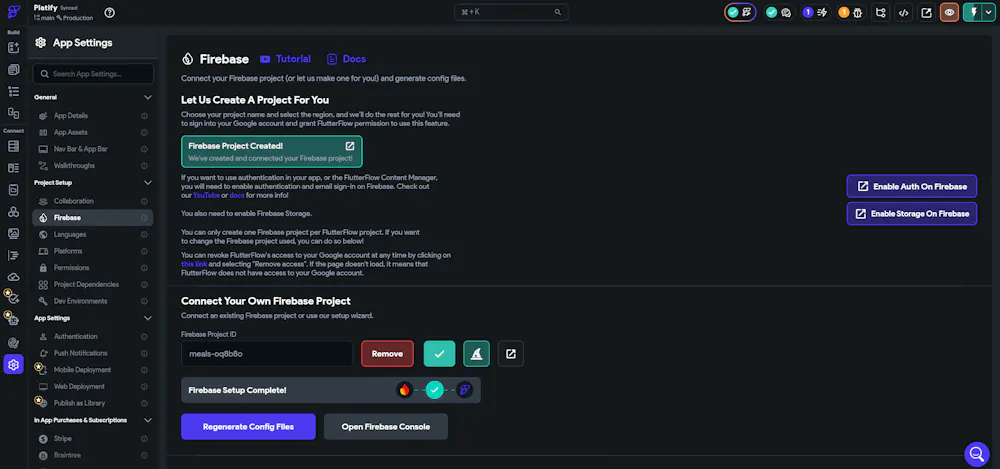1000x469 pixels.
Task: Click the project status check icon pill
Action: [x=740, y=12]
